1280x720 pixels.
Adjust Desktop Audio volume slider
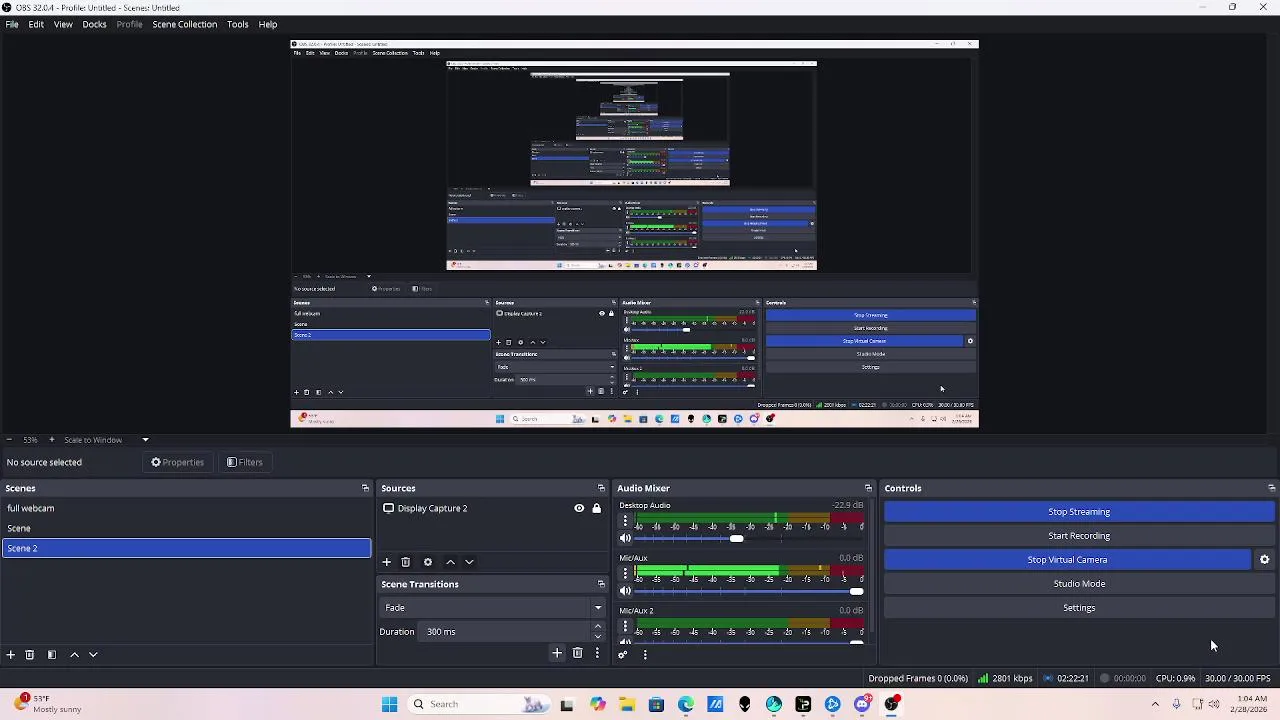tap(736, 539)
